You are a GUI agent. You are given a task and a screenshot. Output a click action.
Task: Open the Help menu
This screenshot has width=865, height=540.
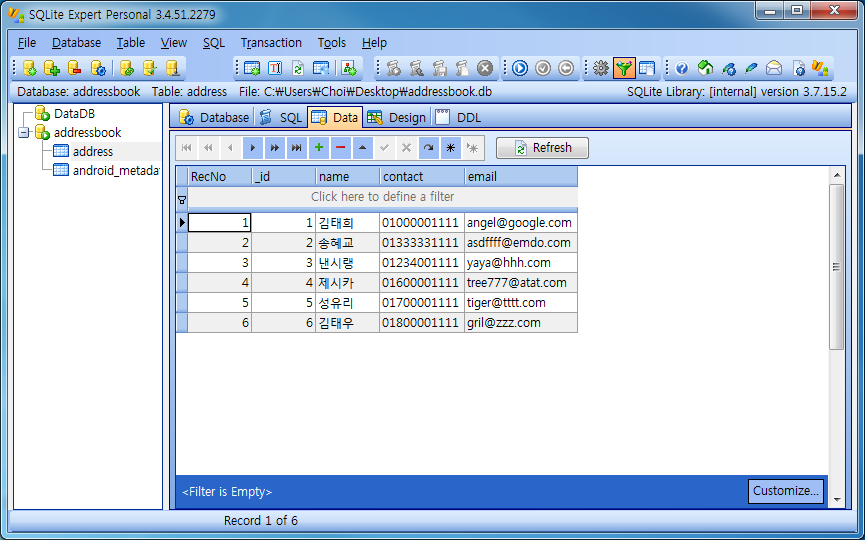[374, 43]
